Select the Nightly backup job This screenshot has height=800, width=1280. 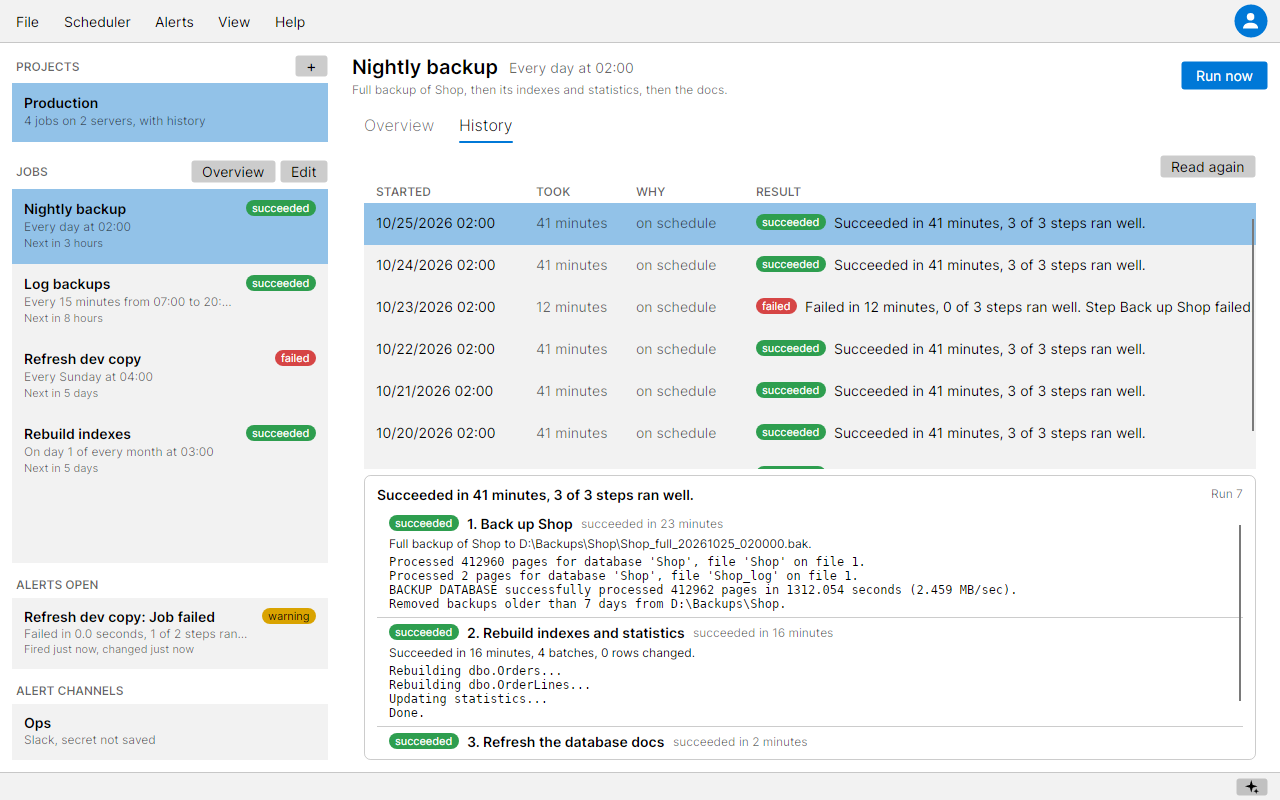tap(170, 226)
